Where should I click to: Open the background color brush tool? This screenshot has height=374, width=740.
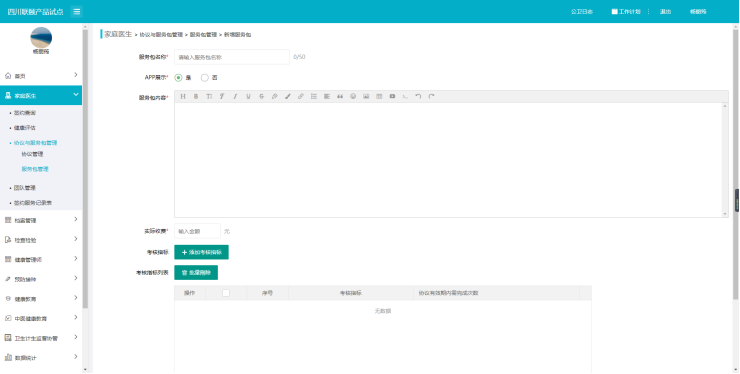(287, 96)
